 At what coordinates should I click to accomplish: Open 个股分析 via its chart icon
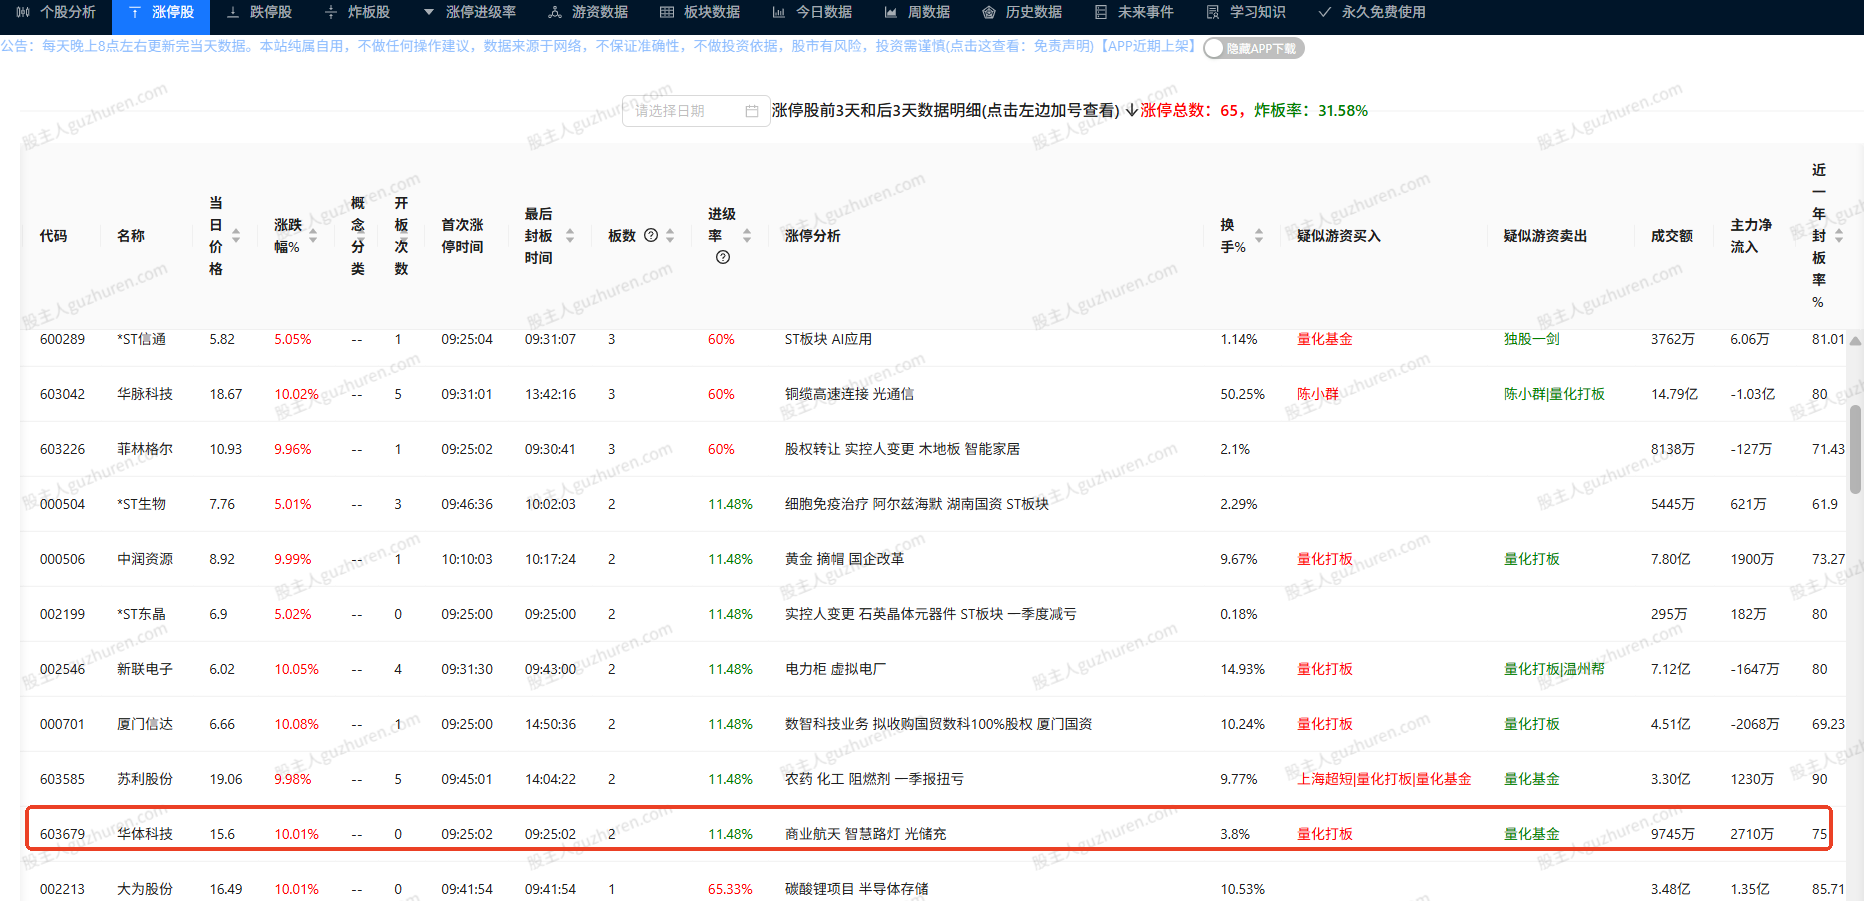coord(23,12)
